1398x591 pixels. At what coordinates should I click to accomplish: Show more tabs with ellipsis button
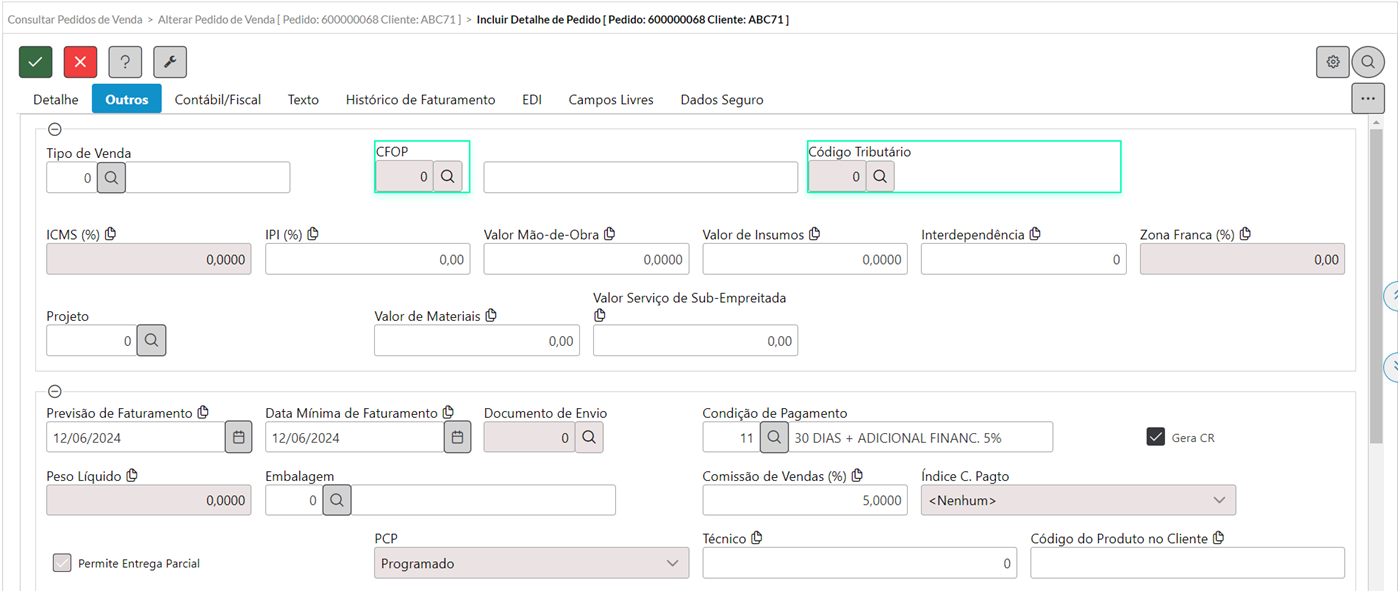coord(1368,99)
